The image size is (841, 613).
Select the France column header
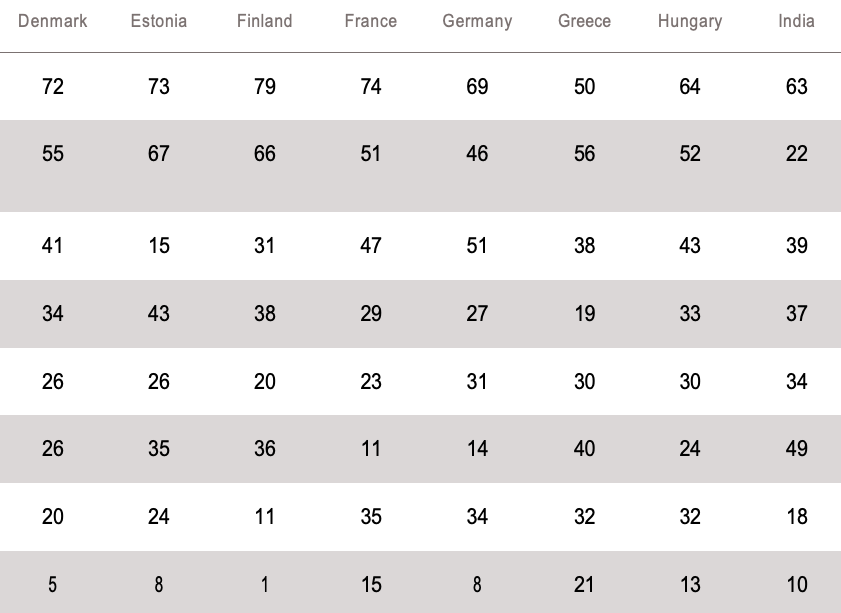(371, 21)
